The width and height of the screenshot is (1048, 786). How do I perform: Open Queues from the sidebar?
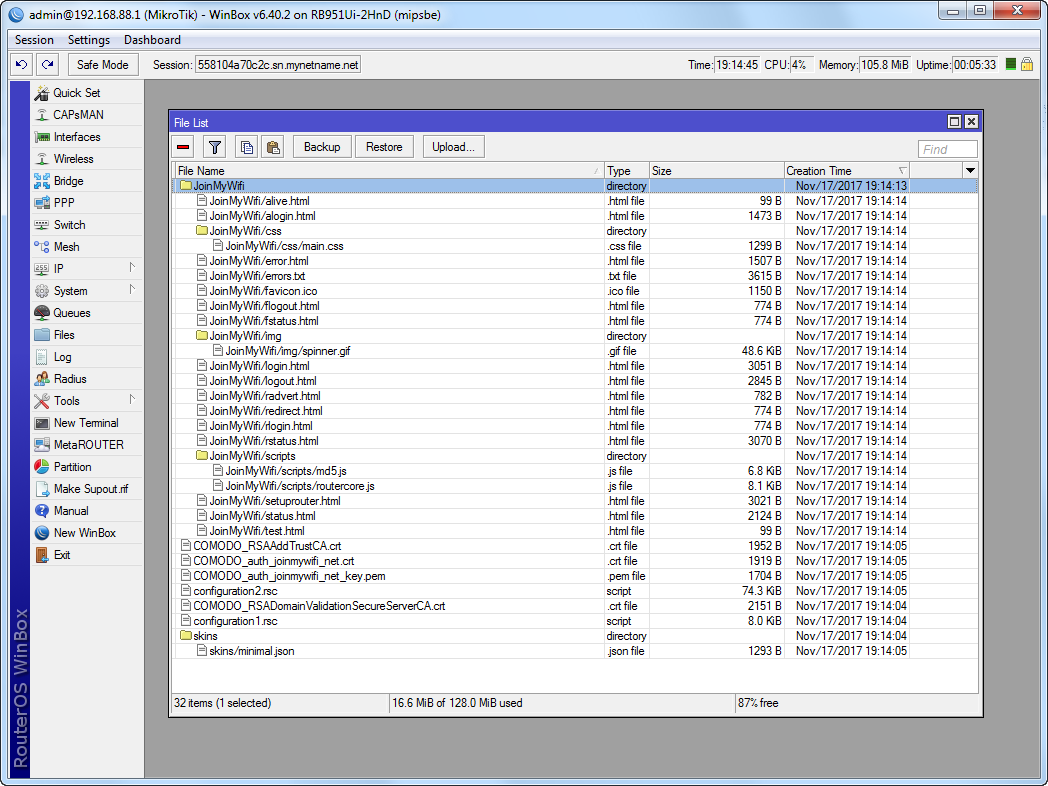(87, 313)
